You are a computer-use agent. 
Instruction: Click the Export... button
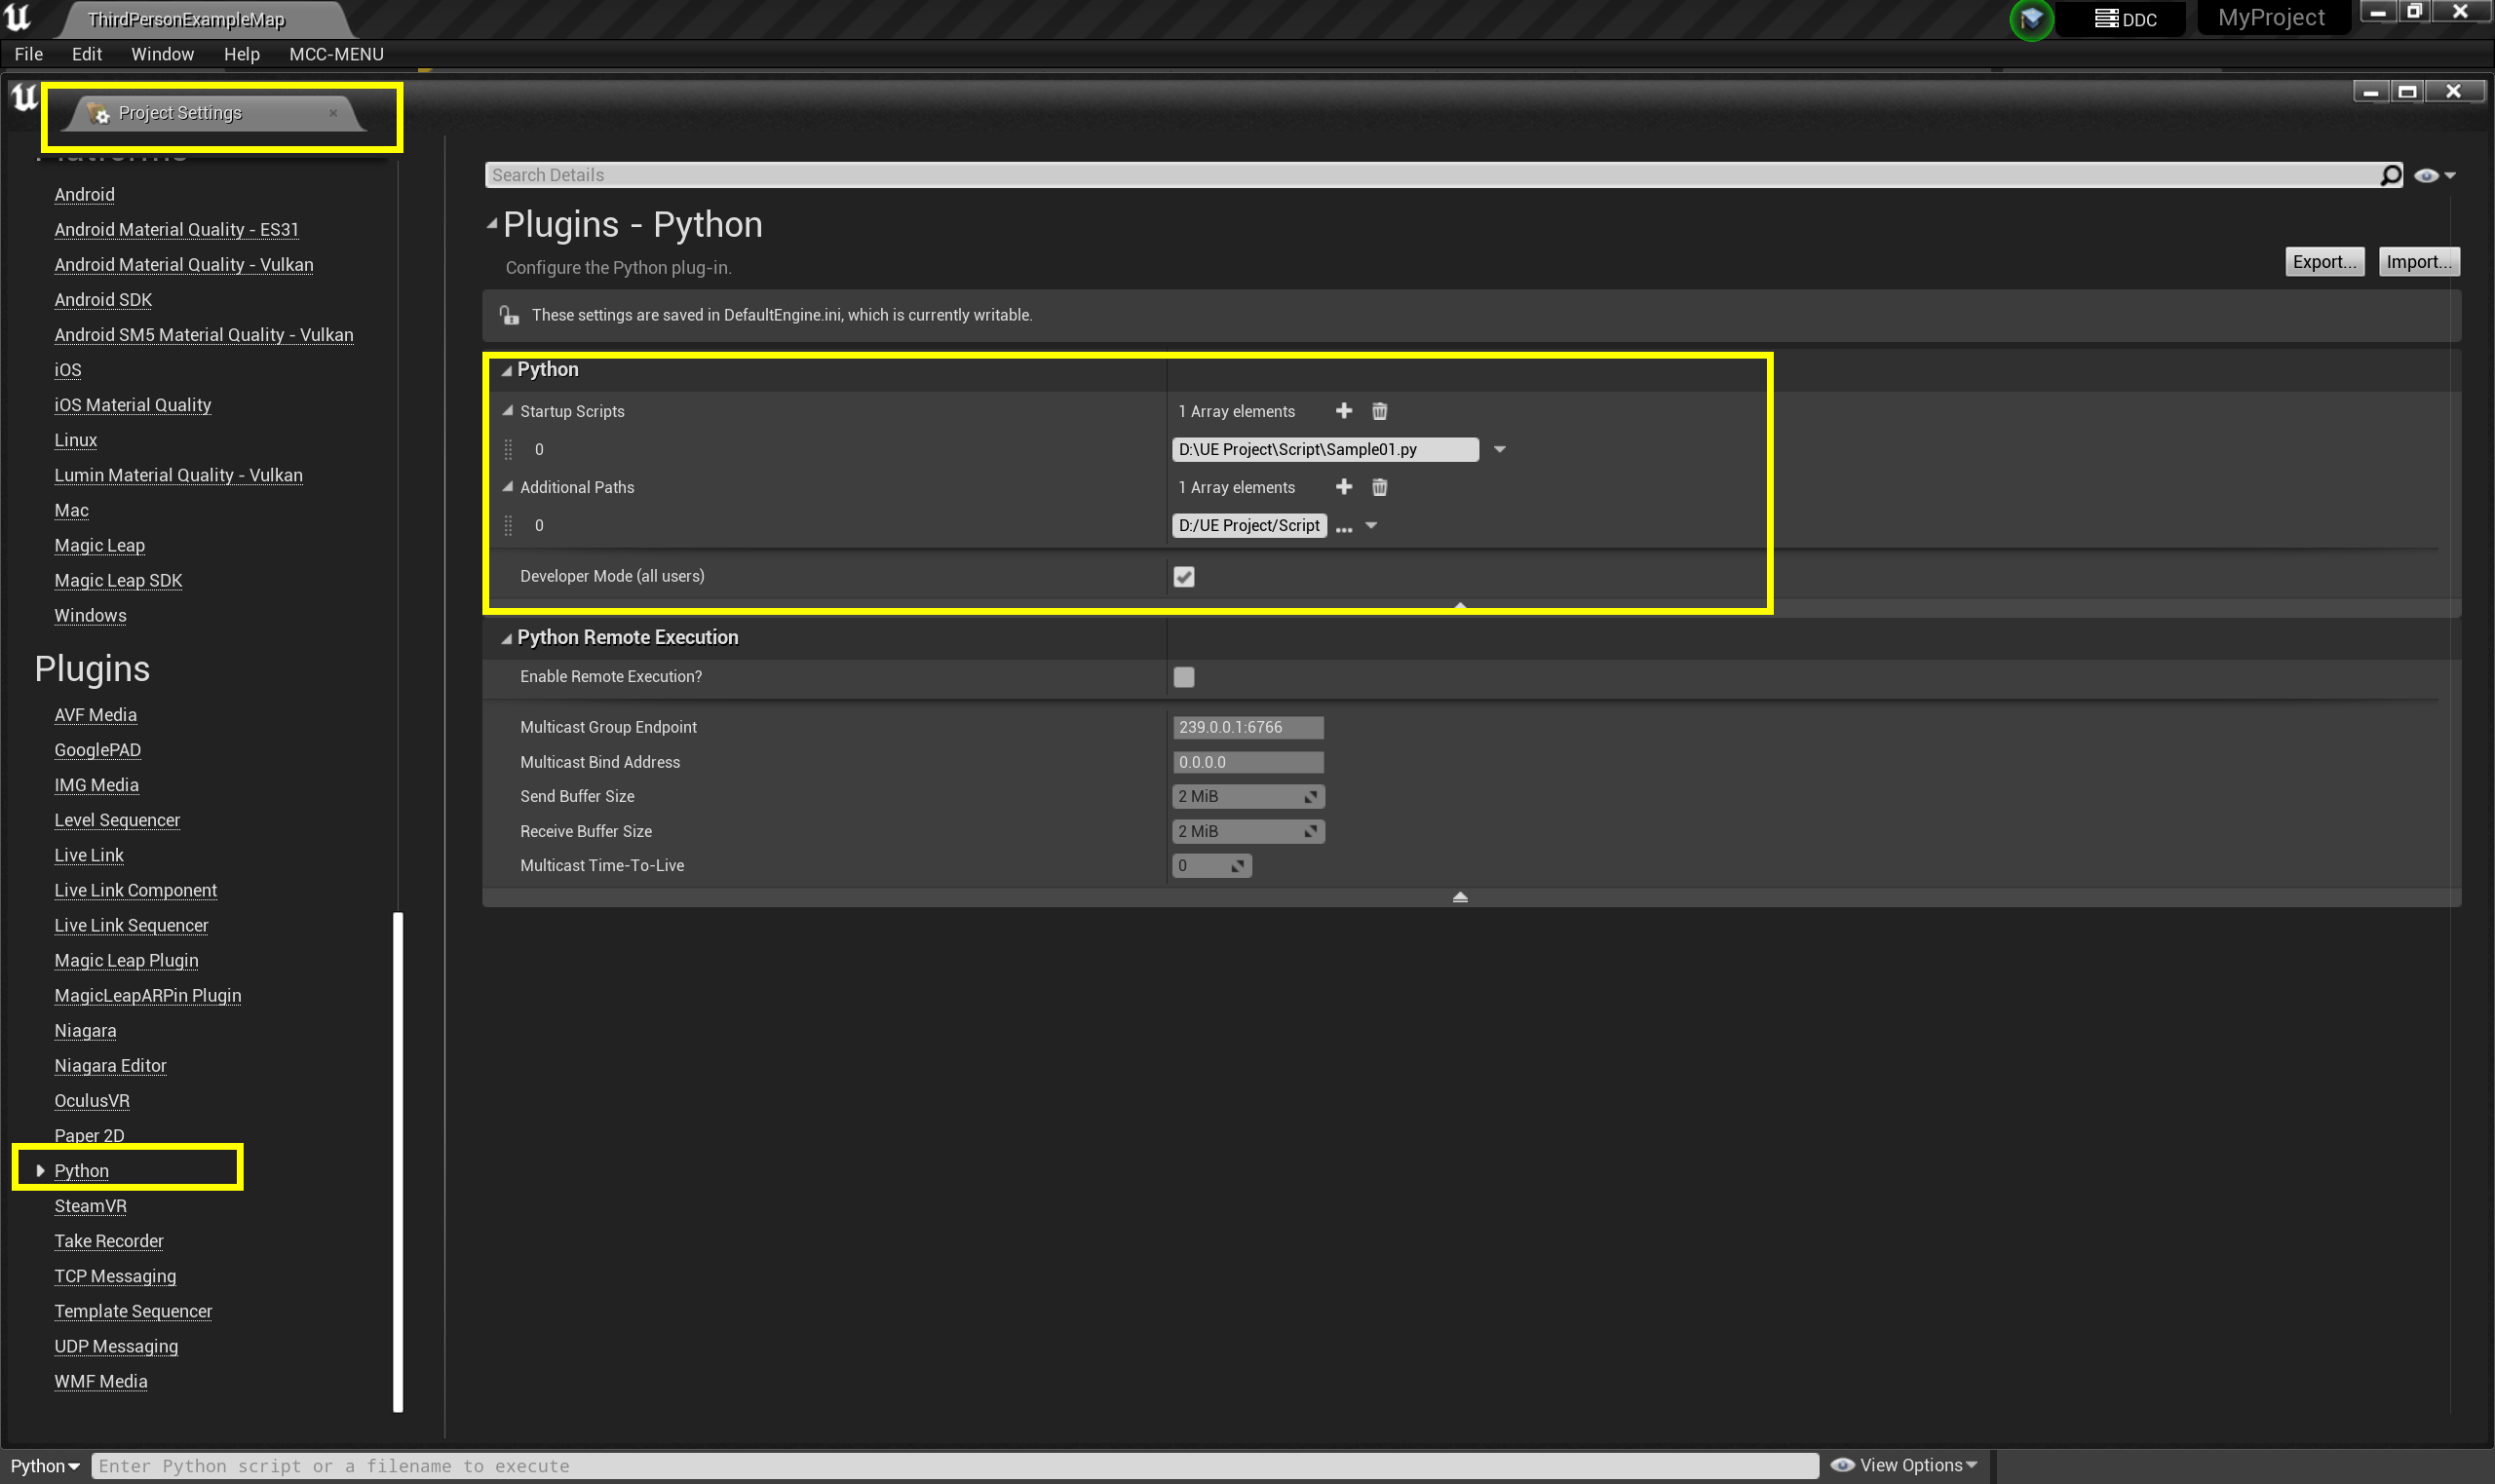(2324, 262)
